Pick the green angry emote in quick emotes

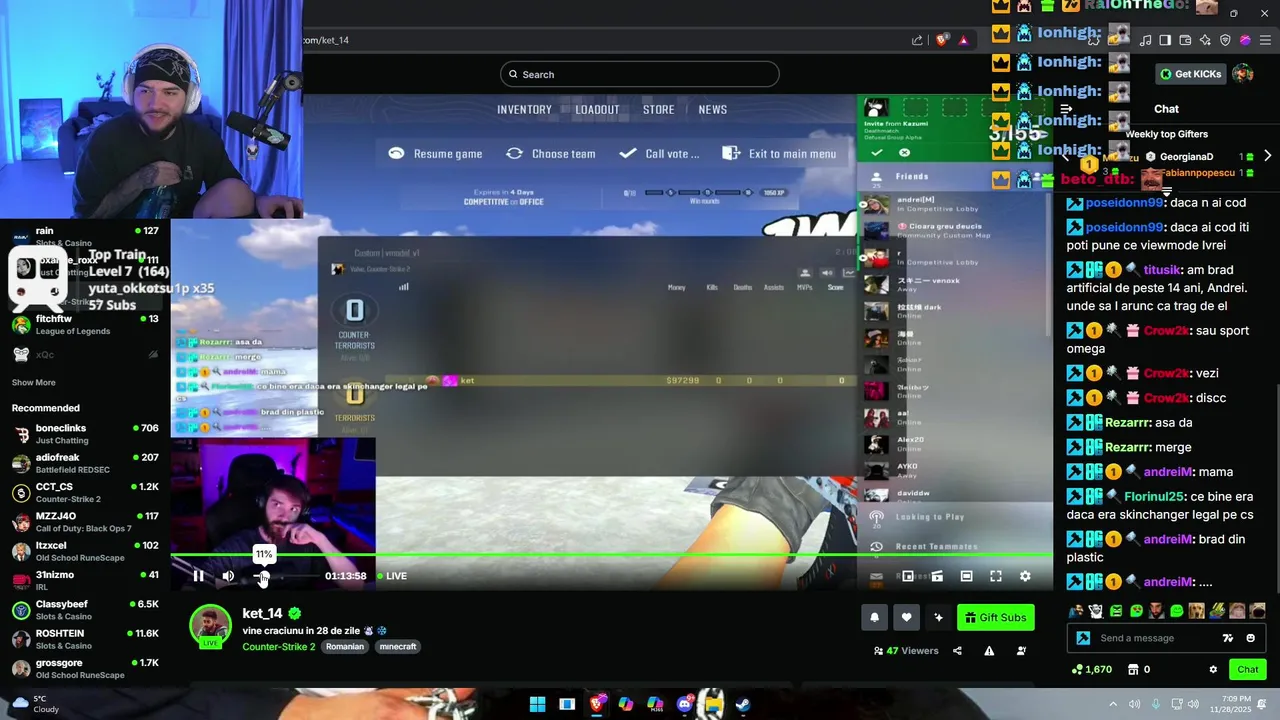point(1116,611)
